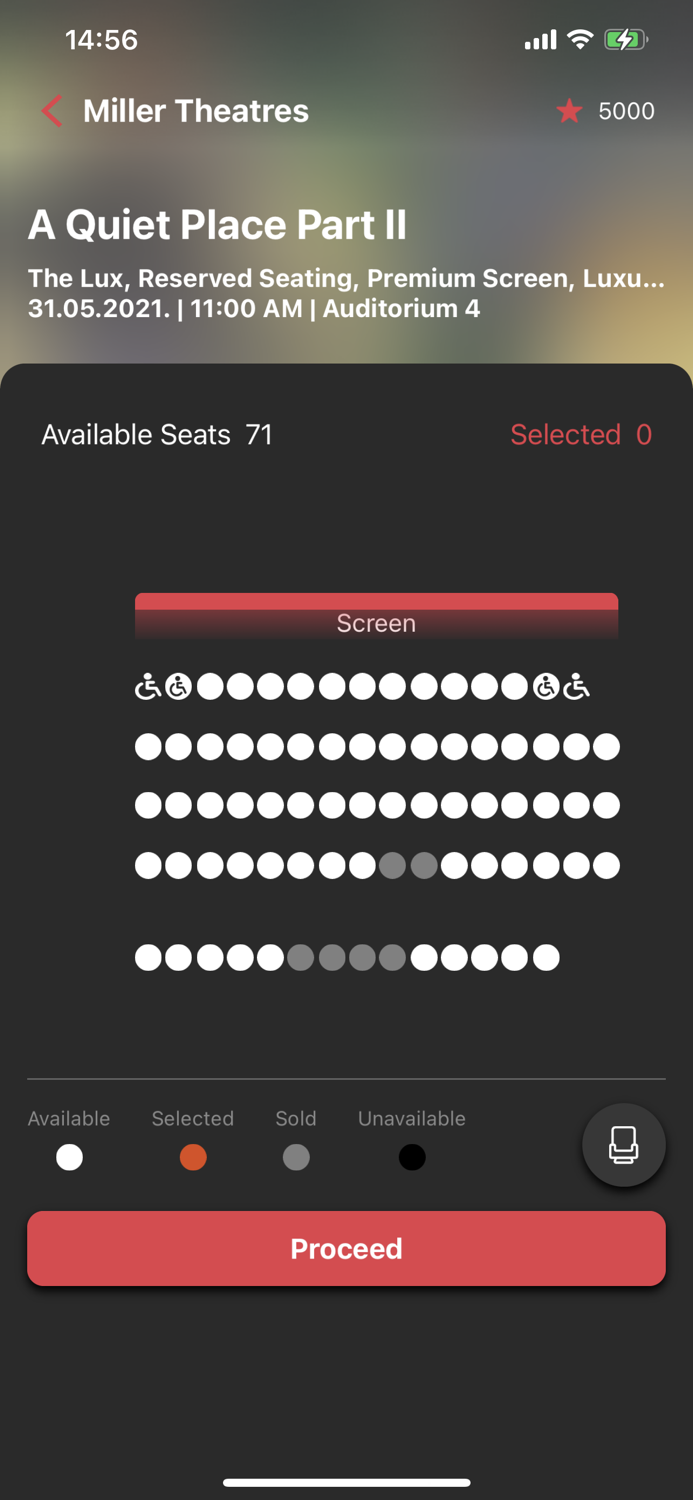Select an available seat in the last row
Screen dimensions: 693x1500
click(146, 957)
